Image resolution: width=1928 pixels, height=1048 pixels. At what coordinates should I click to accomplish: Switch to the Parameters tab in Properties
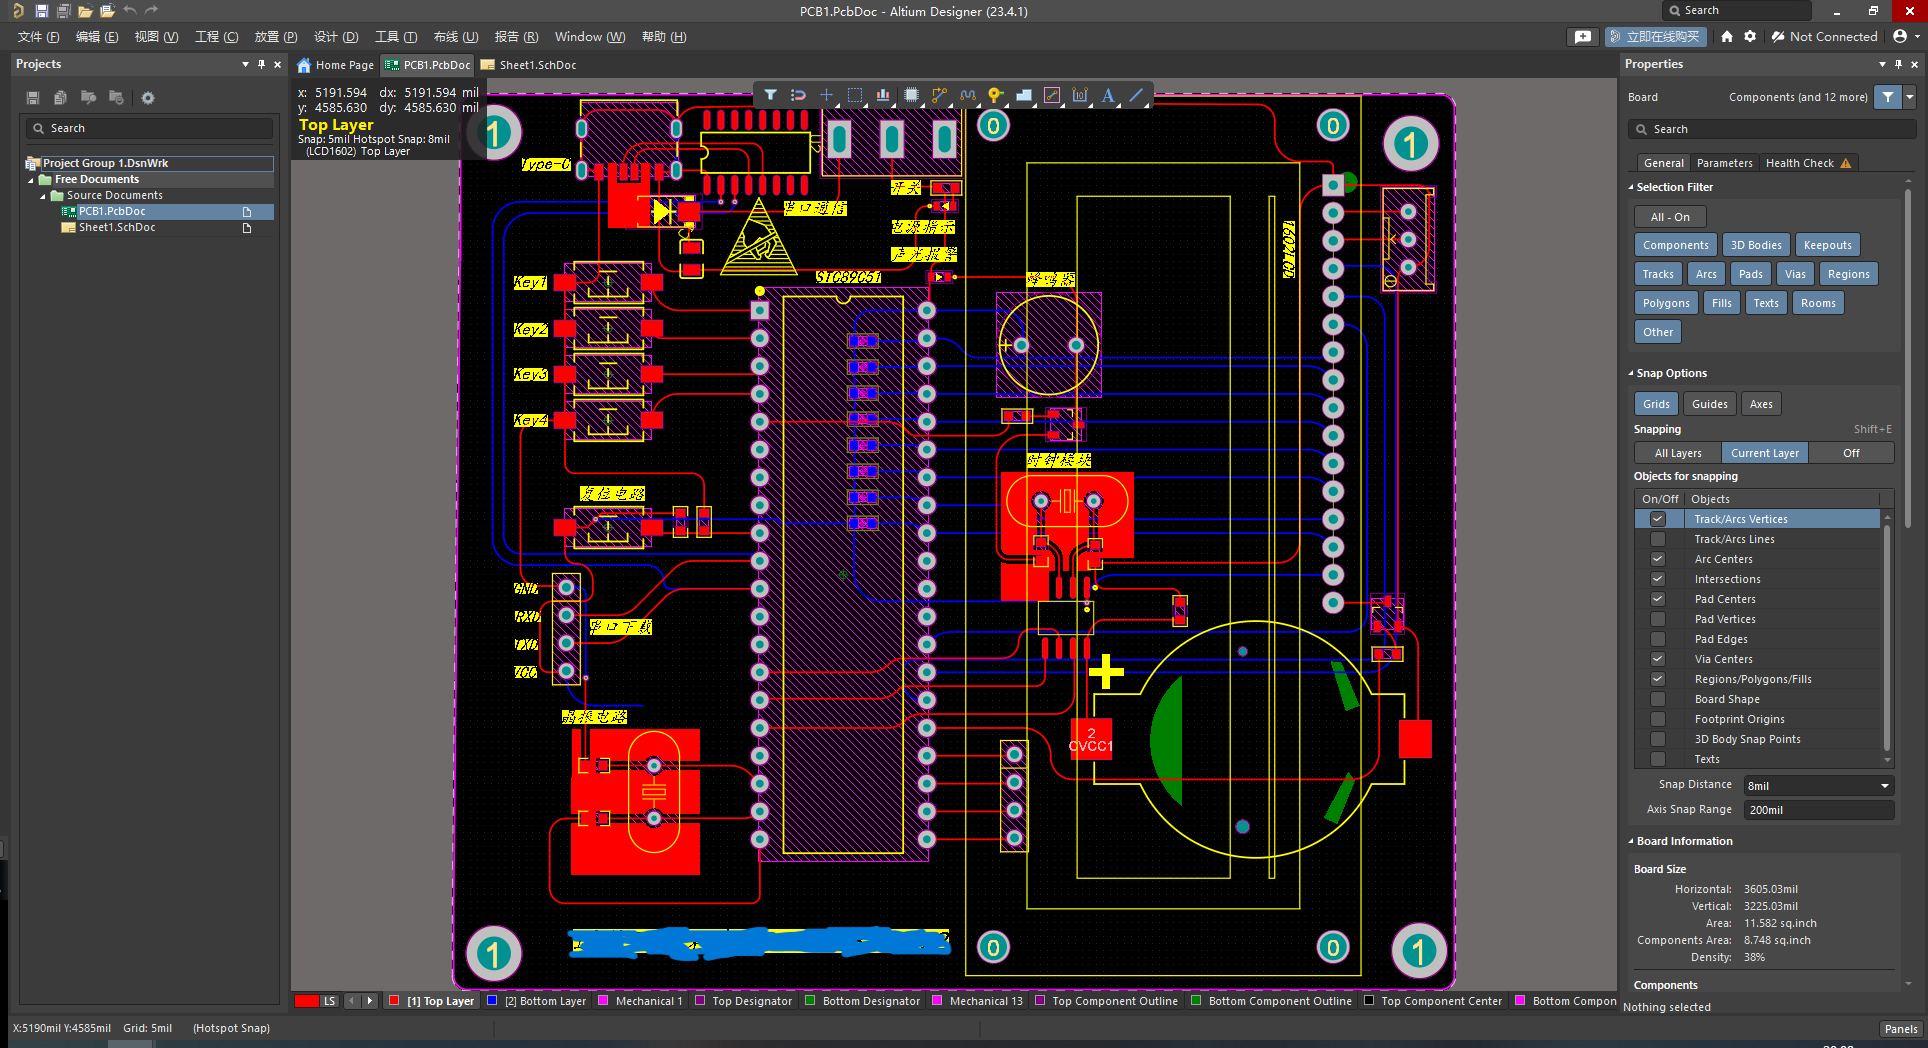tap(1724, 163)
